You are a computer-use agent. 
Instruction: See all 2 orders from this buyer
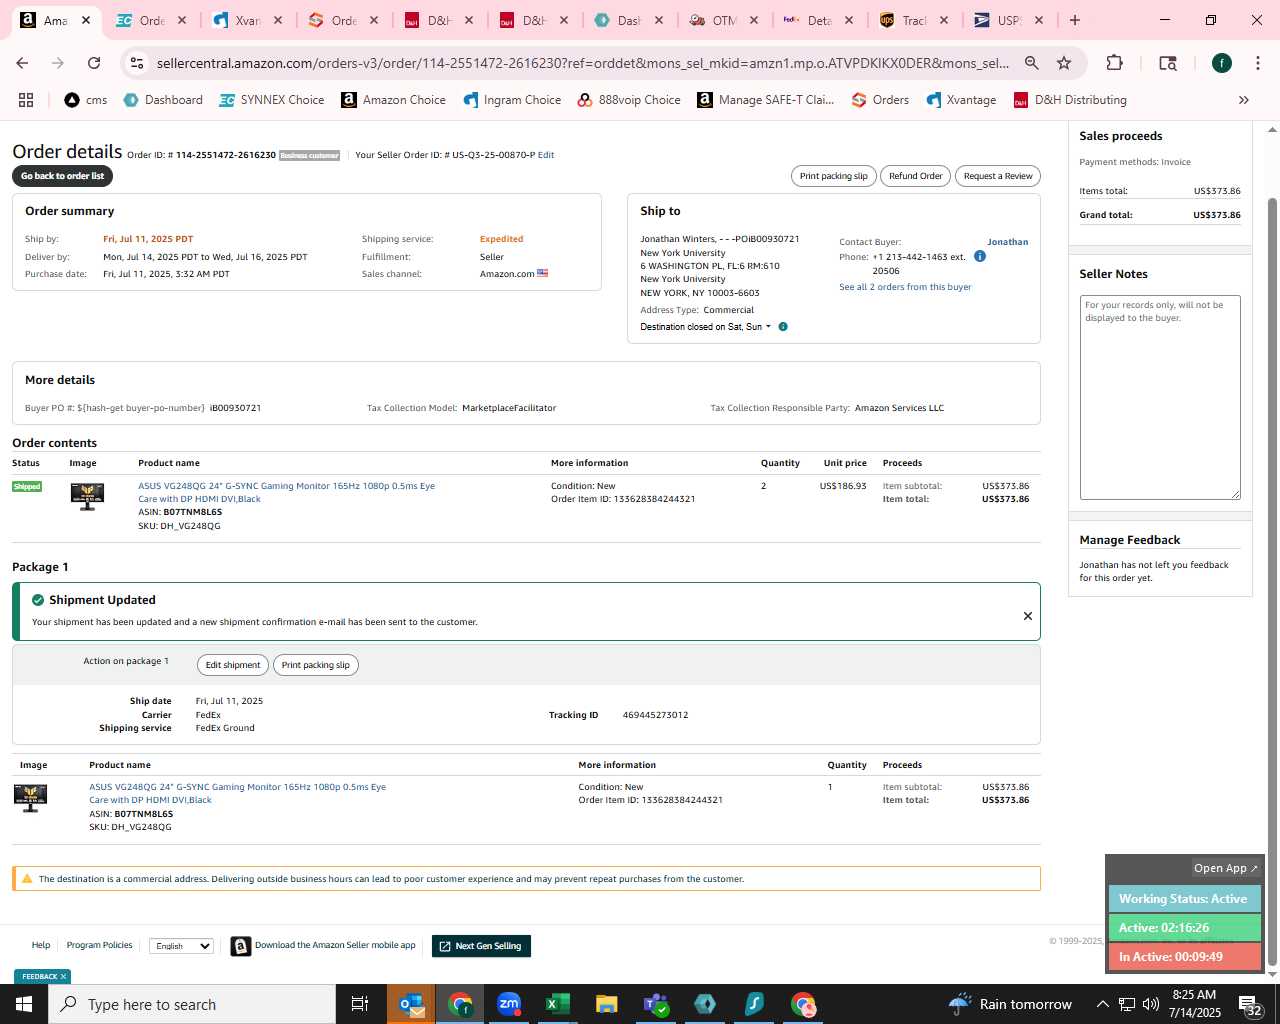pos(905,287)
